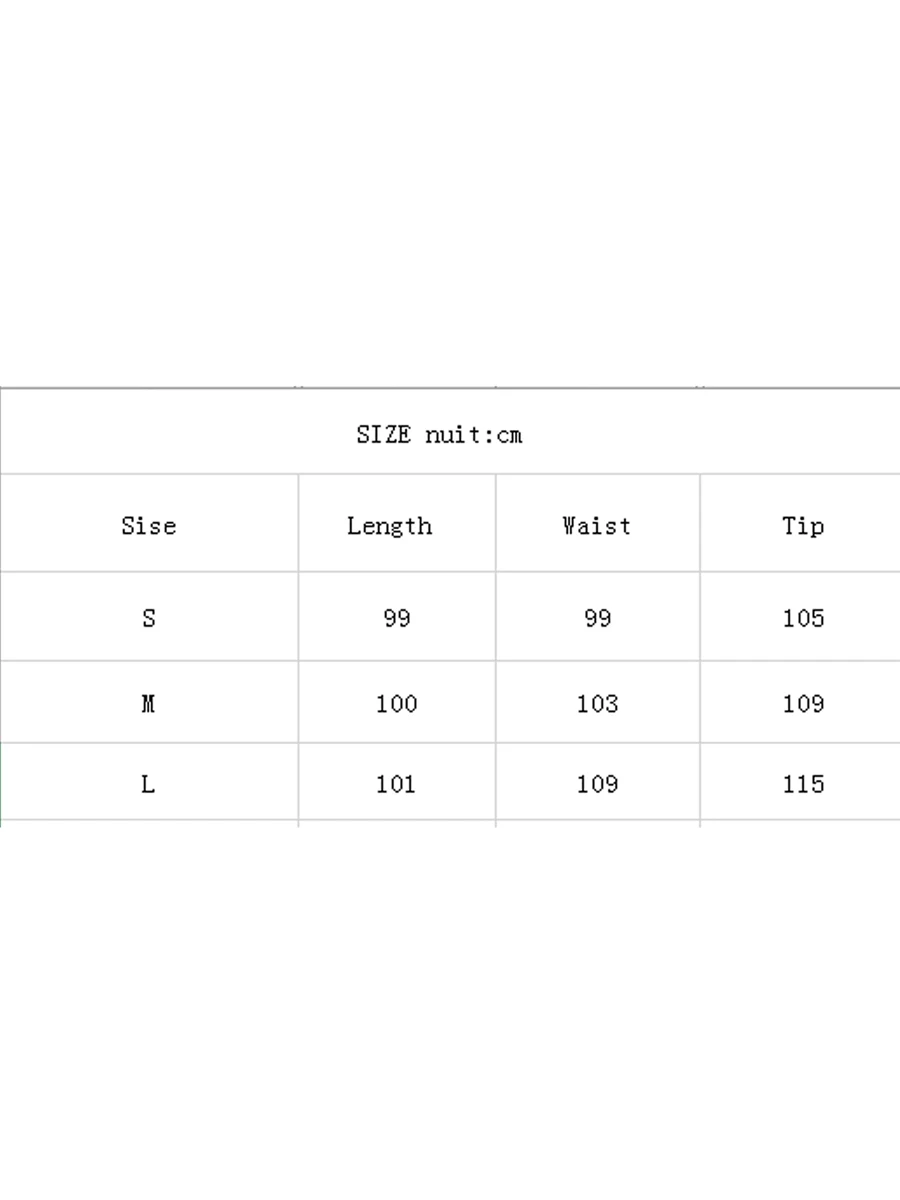Select the Tip value 105 cell
Screen dimensions: 900x1200
[800, 616]
